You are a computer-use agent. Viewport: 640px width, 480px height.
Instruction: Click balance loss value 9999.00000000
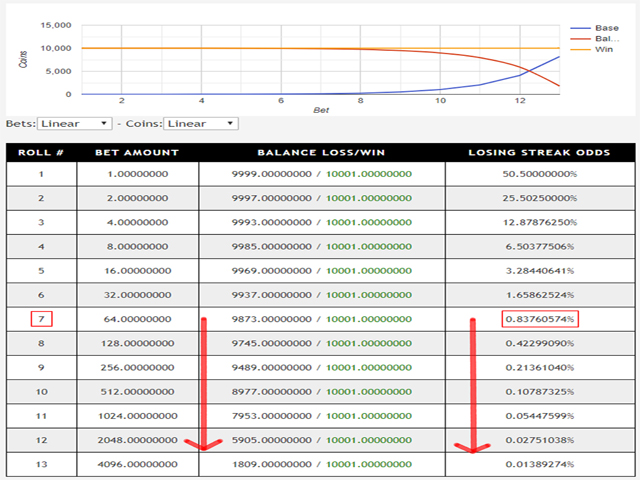click(x=271, y=174)
